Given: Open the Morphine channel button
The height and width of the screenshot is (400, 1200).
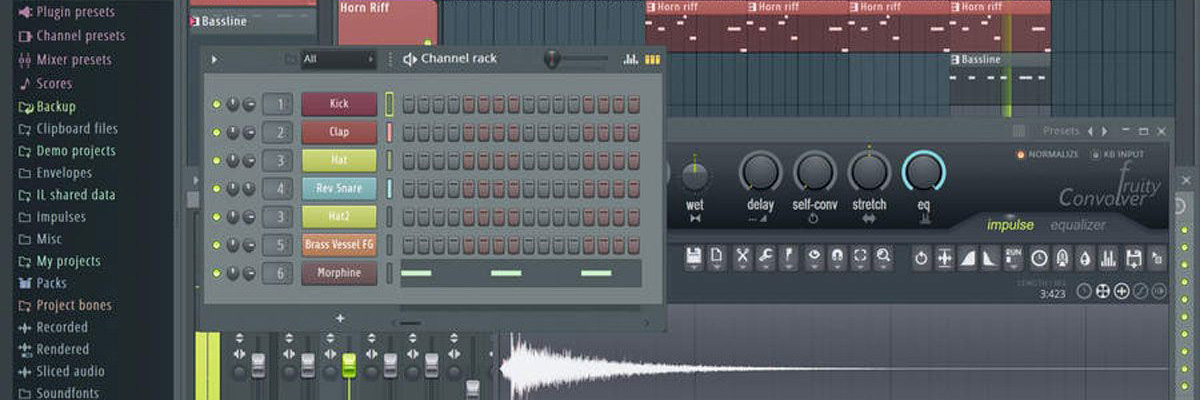Looking at the screenshot, I should tap(339, 273).
